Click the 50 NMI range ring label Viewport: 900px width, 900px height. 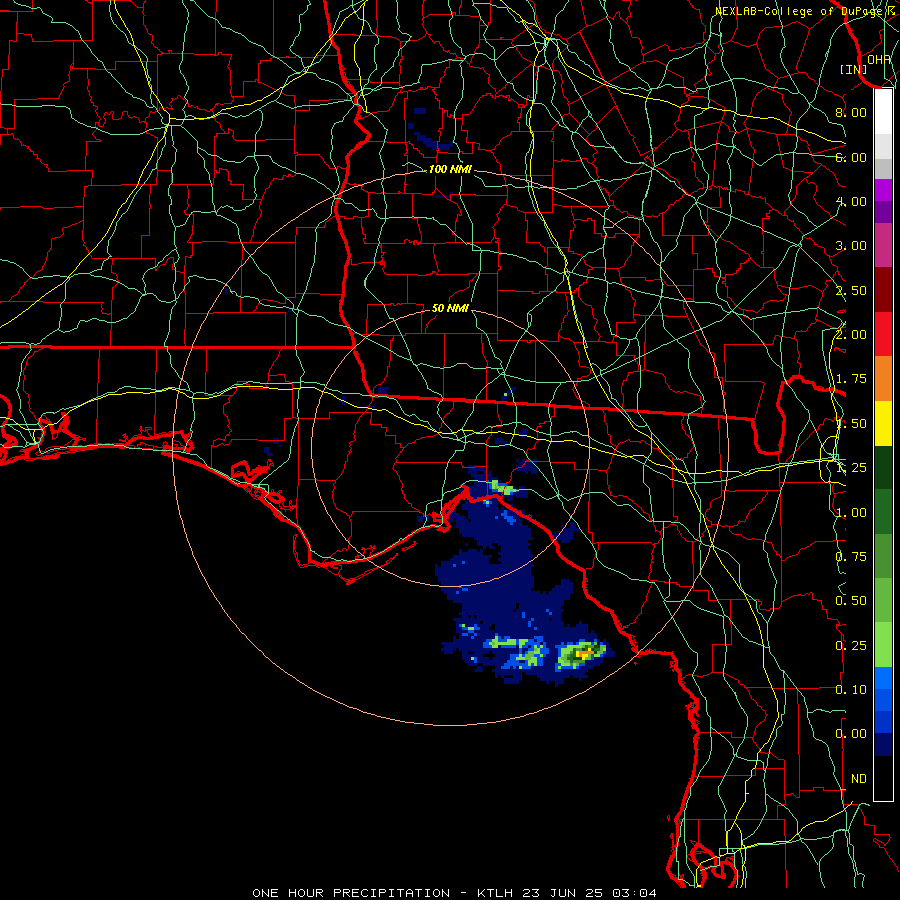tap(450, 308)
